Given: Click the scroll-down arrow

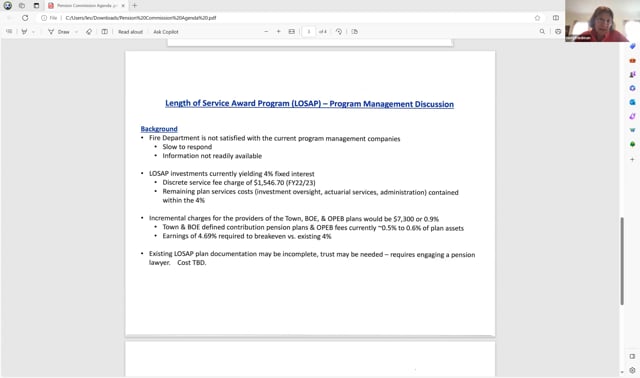Looking at the screenshot, I should (622, 372).
